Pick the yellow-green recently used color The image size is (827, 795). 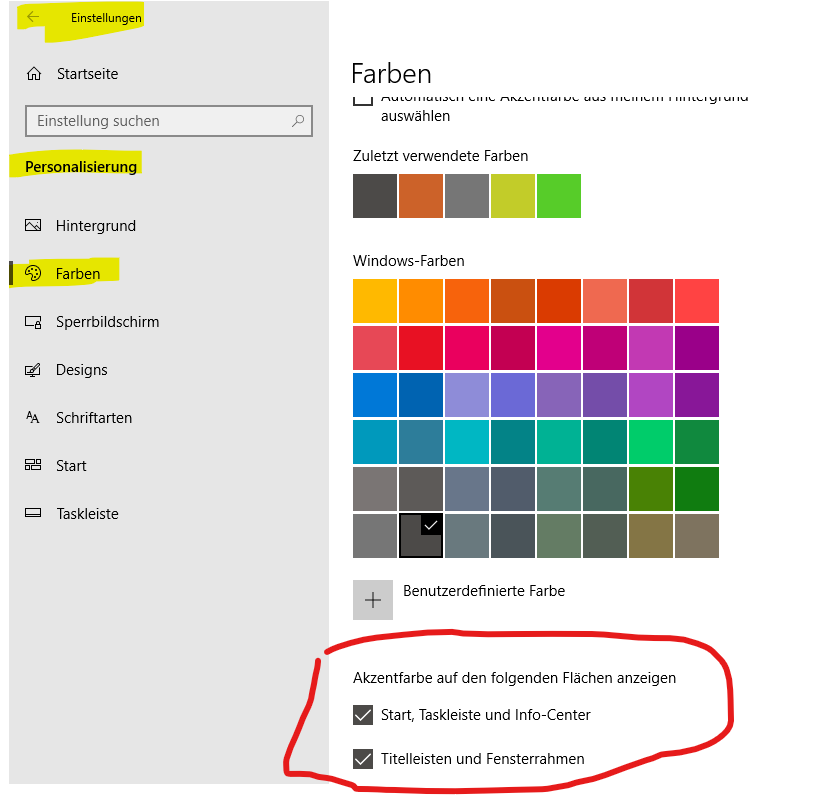coord(513,196)
